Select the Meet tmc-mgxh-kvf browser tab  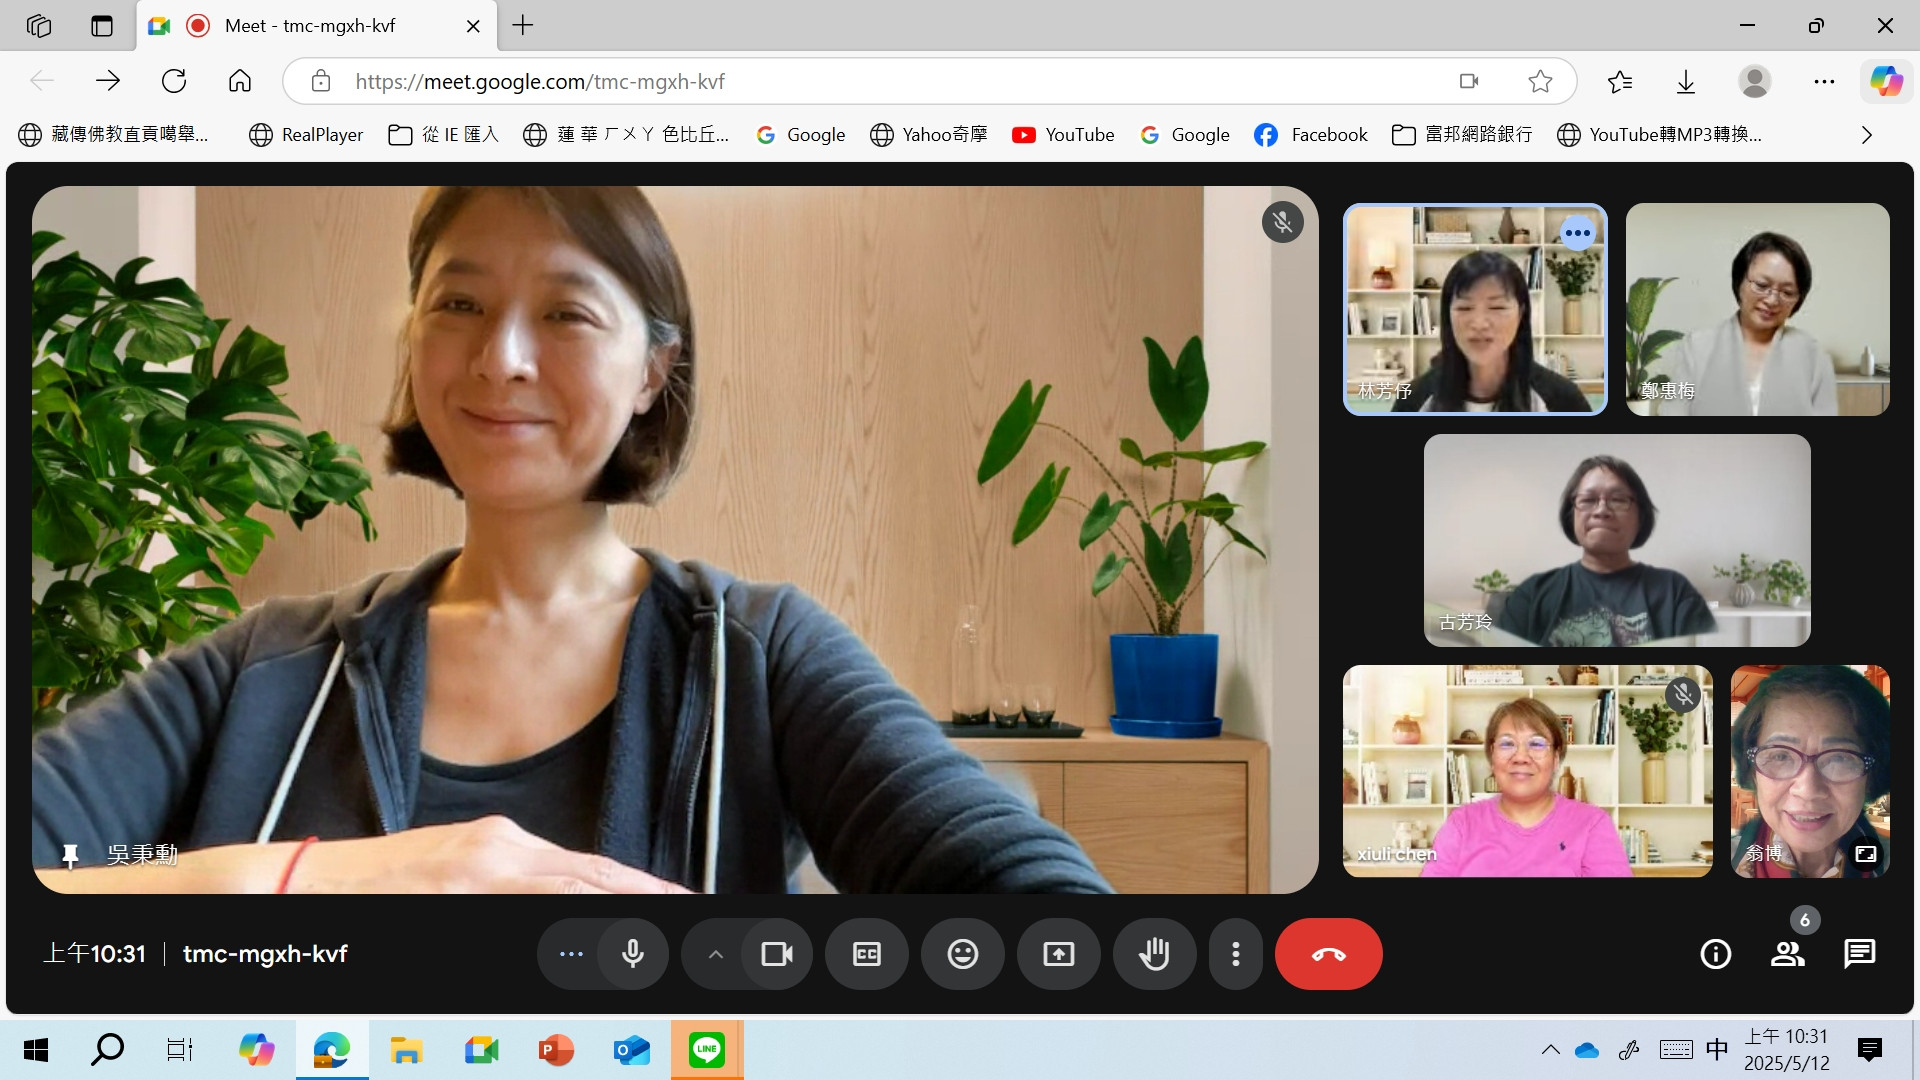click(310, 26)
